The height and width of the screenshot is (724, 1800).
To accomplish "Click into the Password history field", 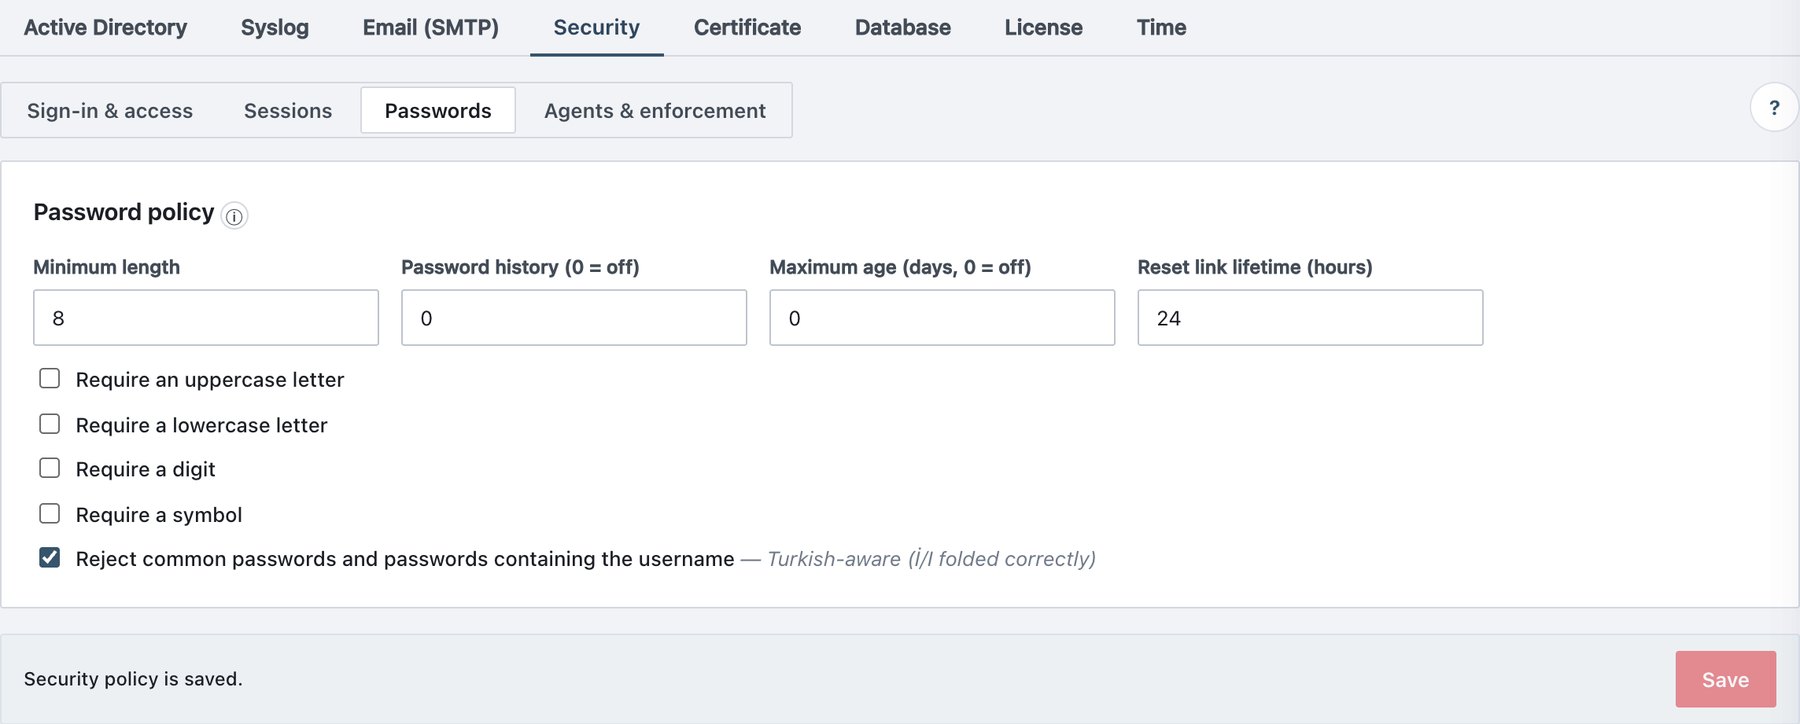I will (x=574, y=318).
